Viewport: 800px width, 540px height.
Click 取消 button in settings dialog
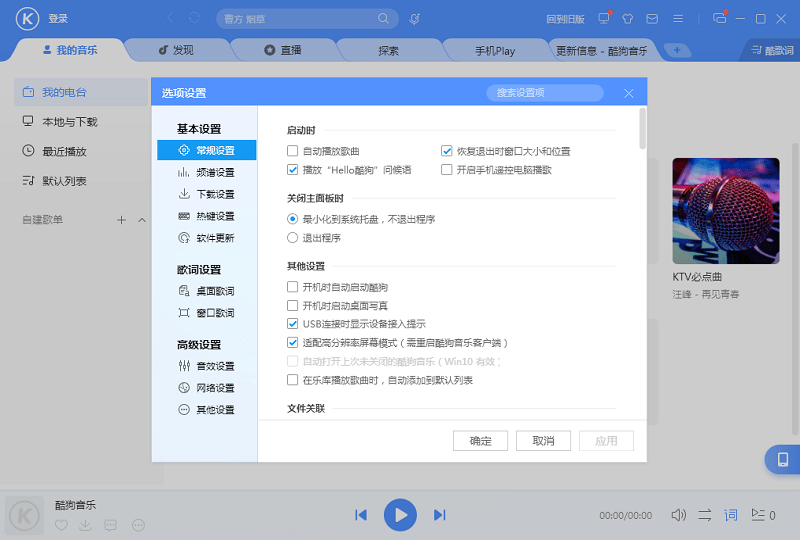[543, 440]
